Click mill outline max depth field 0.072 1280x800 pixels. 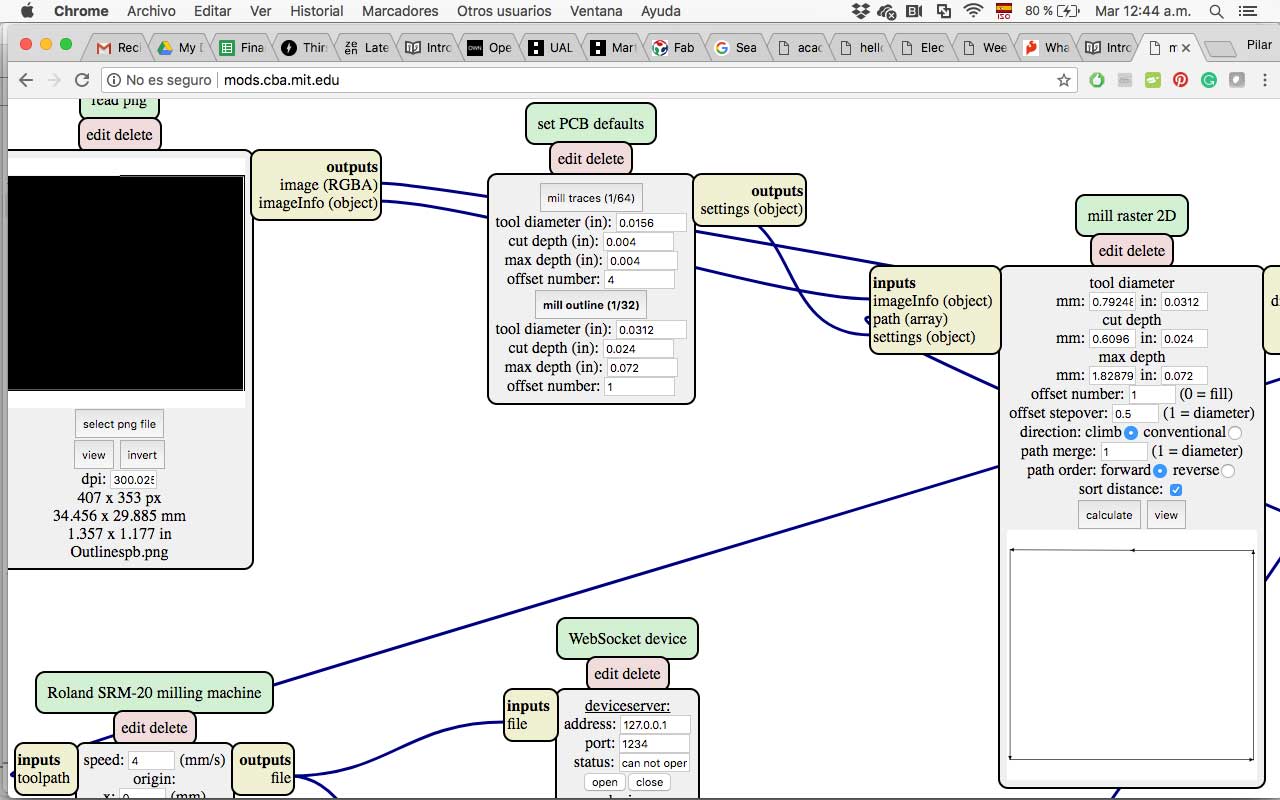coord(641,367)
